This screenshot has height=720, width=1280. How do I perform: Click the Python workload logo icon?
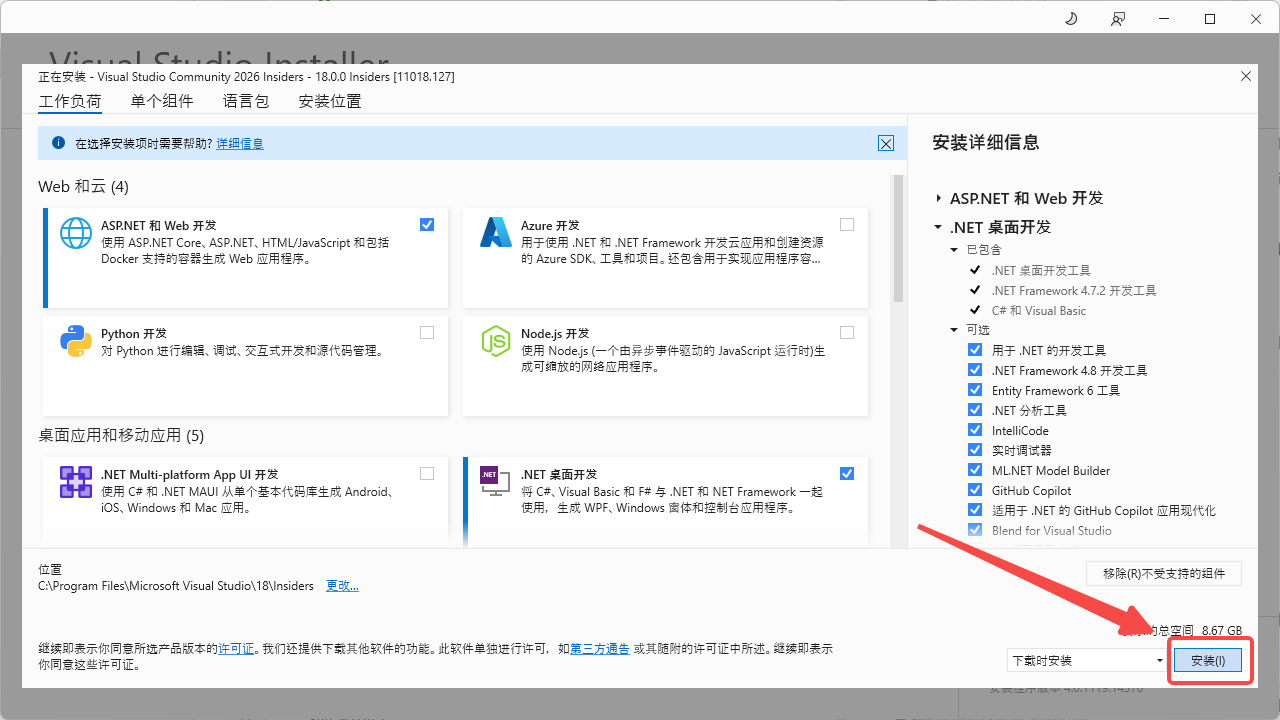[76, 341]
